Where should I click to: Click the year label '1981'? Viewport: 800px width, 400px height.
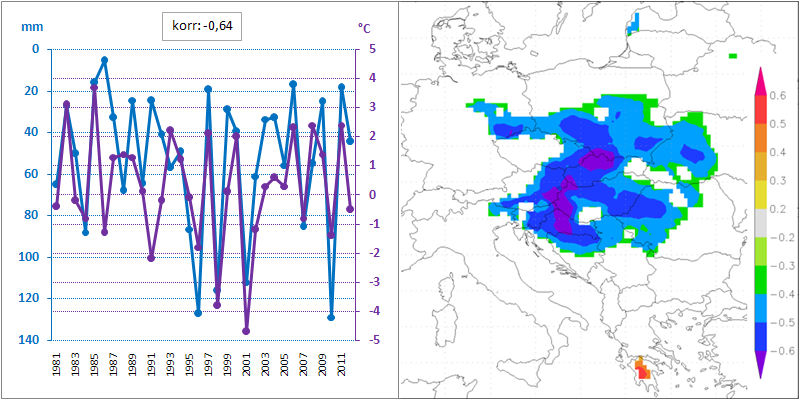coord(56,364)
